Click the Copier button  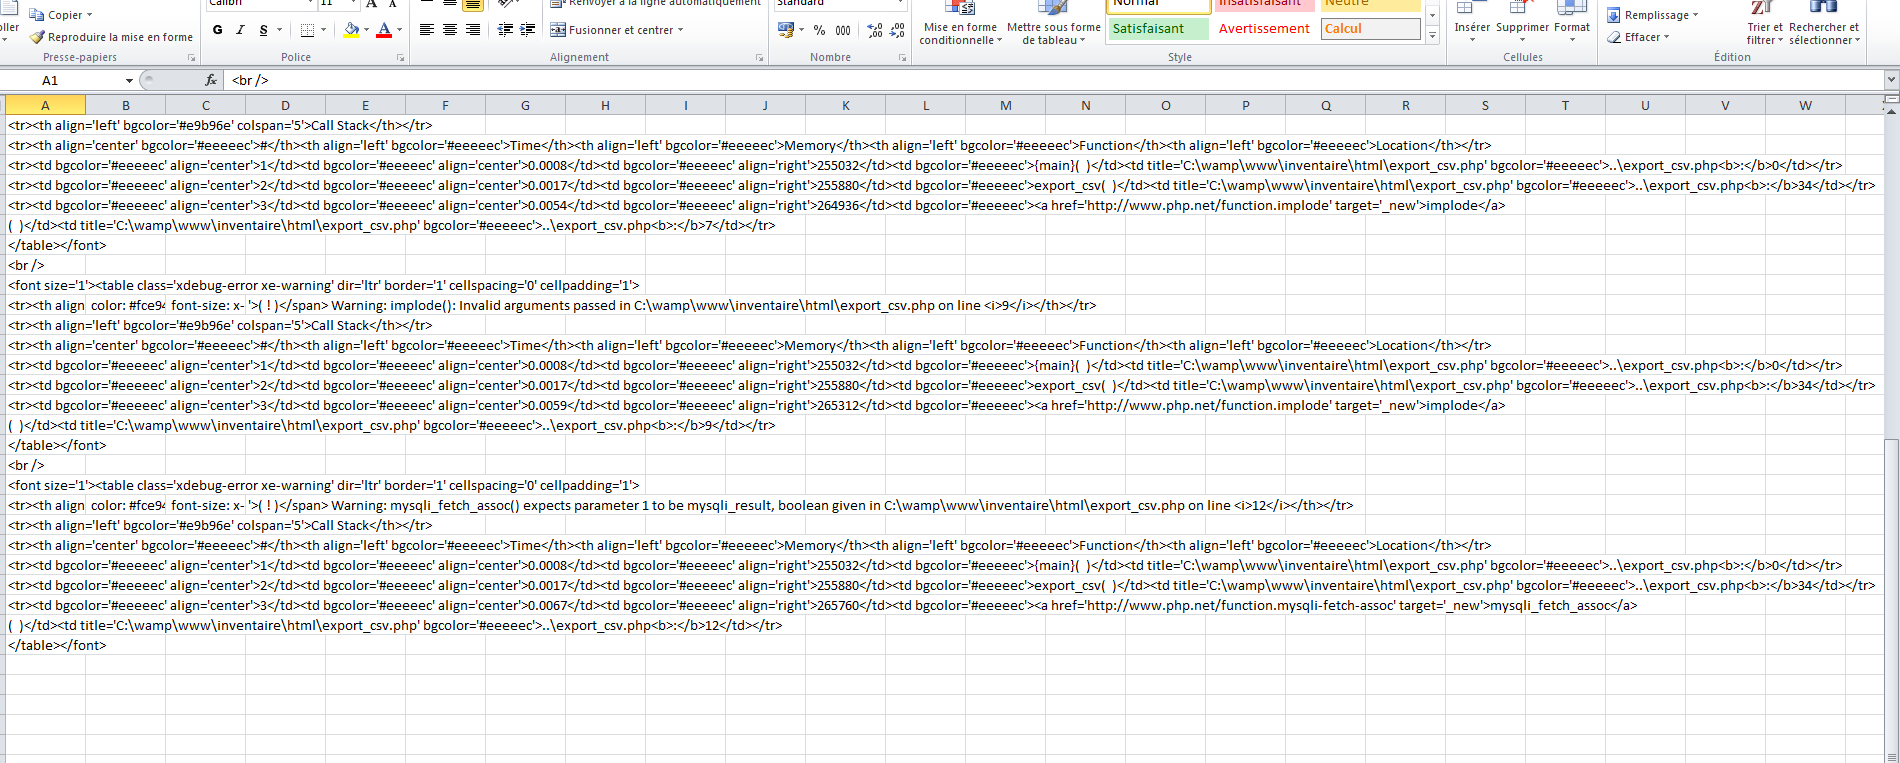[x=56, y=15]
